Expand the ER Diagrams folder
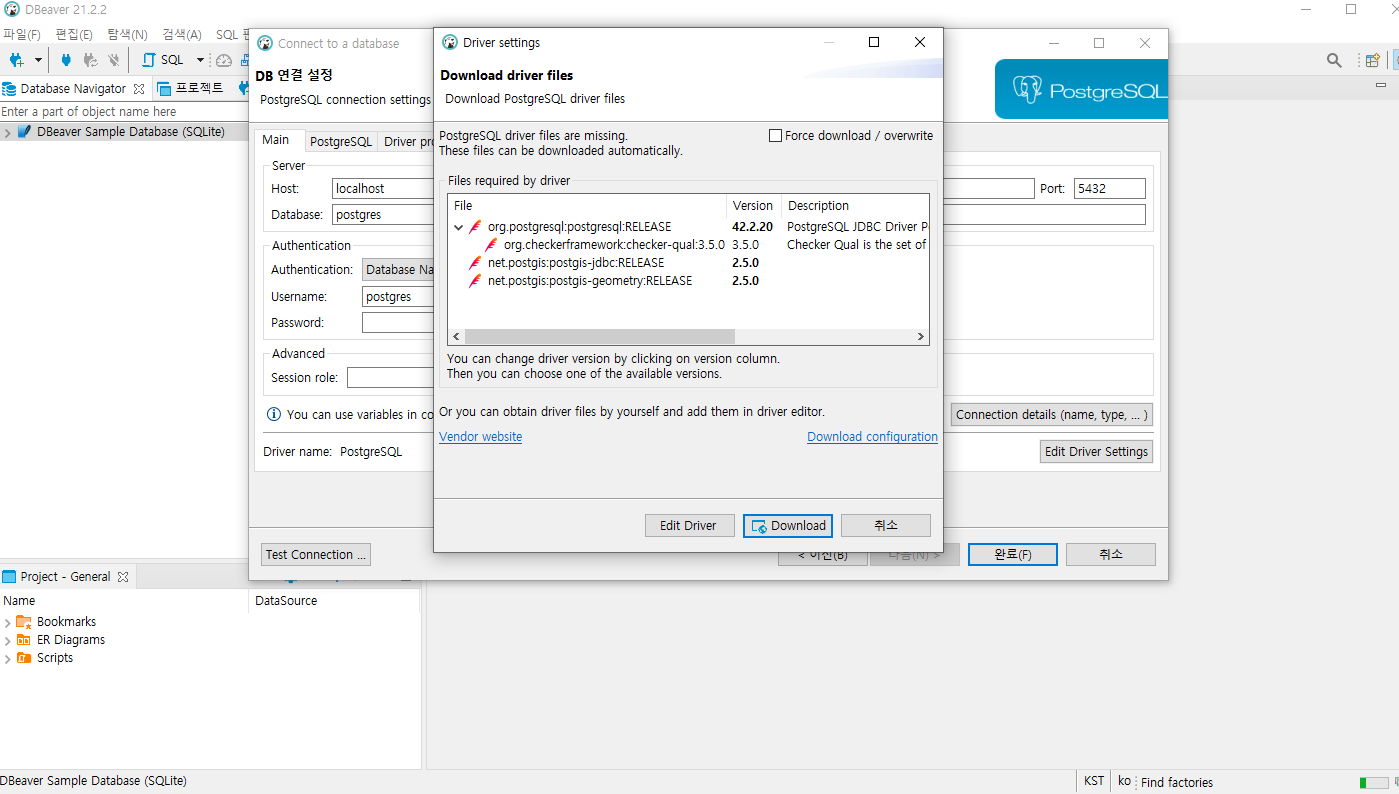Viewport: 1399px width, 794px height. tap(8, 640)
